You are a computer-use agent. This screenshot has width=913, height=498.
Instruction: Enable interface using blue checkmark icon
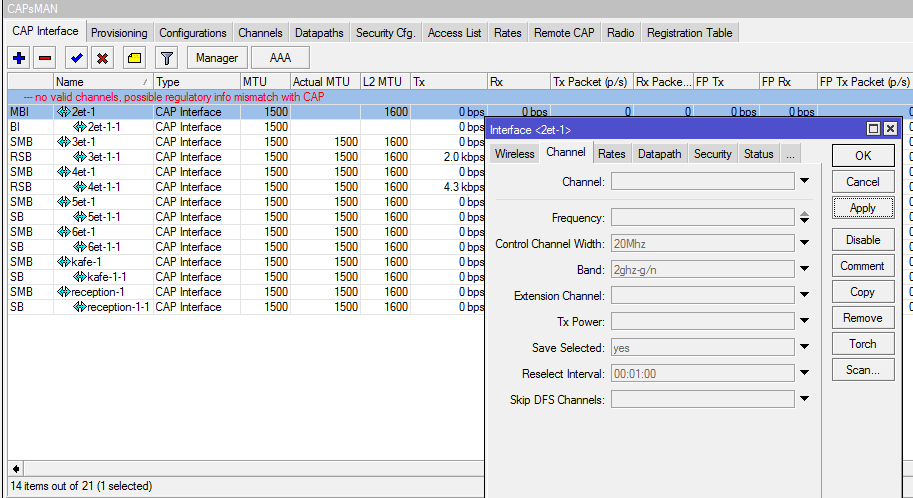(x=76, y=58)
